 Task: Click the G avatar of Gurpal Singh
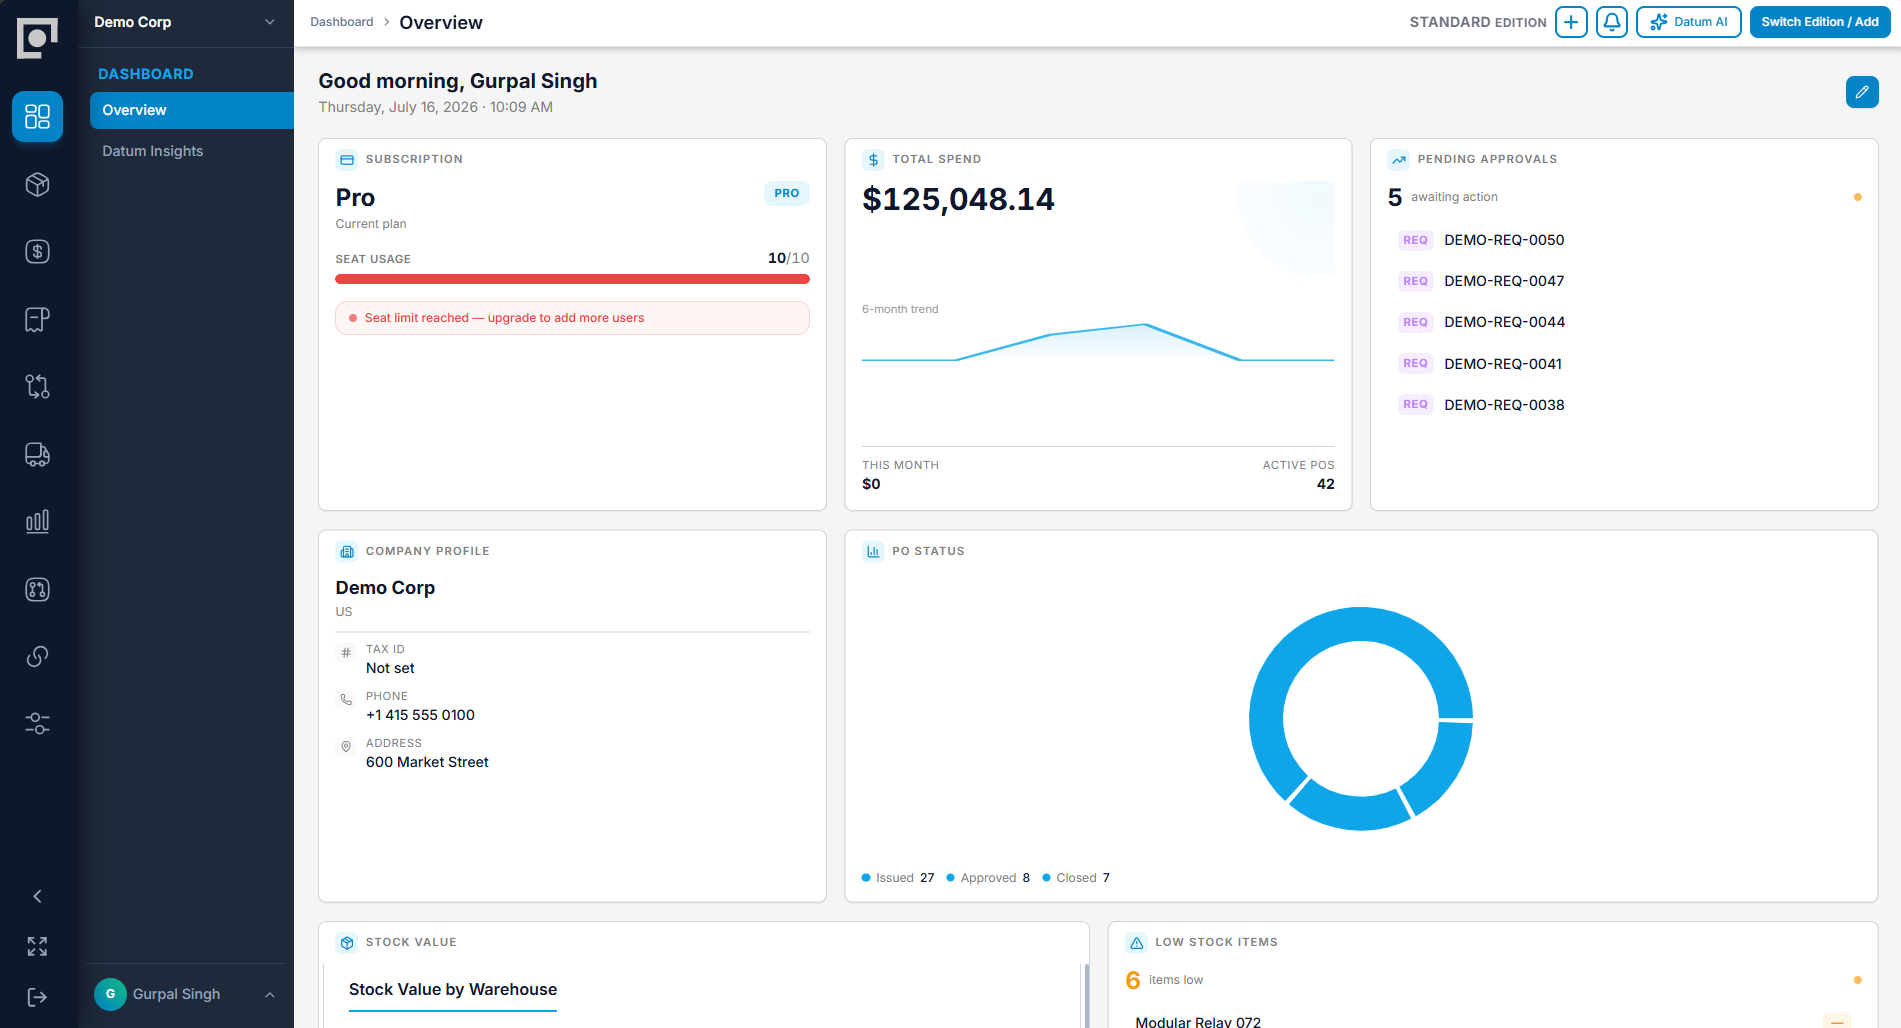(x=110, y=994)
